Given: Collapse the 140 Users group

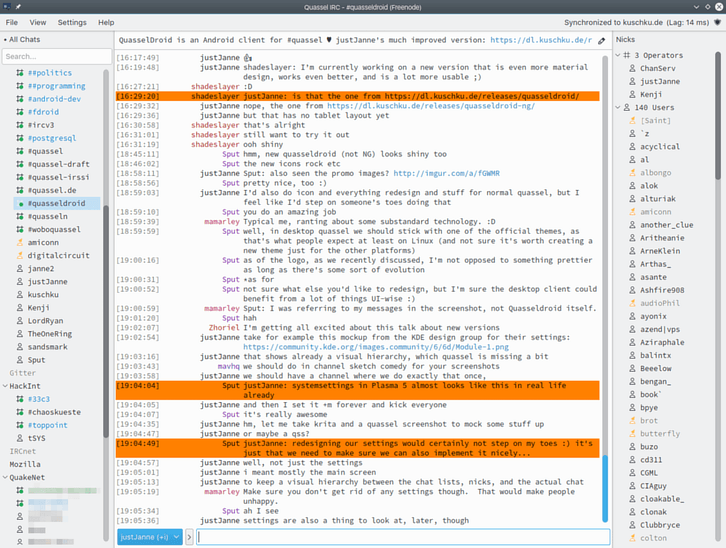Looking at the screenshot, I should 618,107.
